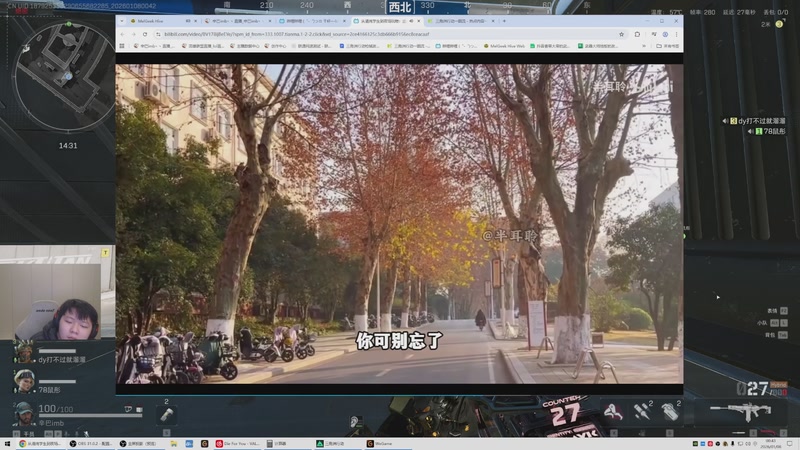Select the ammunition gadget slot
The width and height of the screenshot is (800, 450).
(x=642, y=411)
